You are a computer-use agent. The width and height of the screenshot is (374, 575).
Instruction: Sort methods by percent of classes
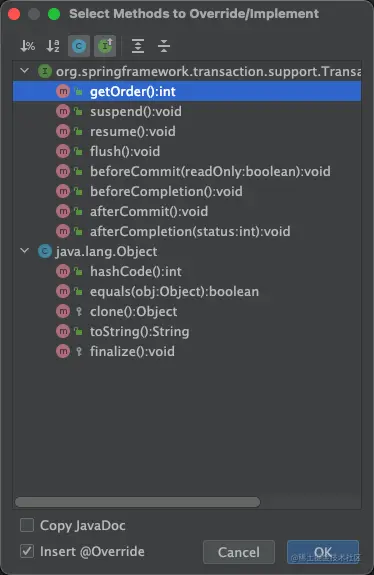pos(28,46)
